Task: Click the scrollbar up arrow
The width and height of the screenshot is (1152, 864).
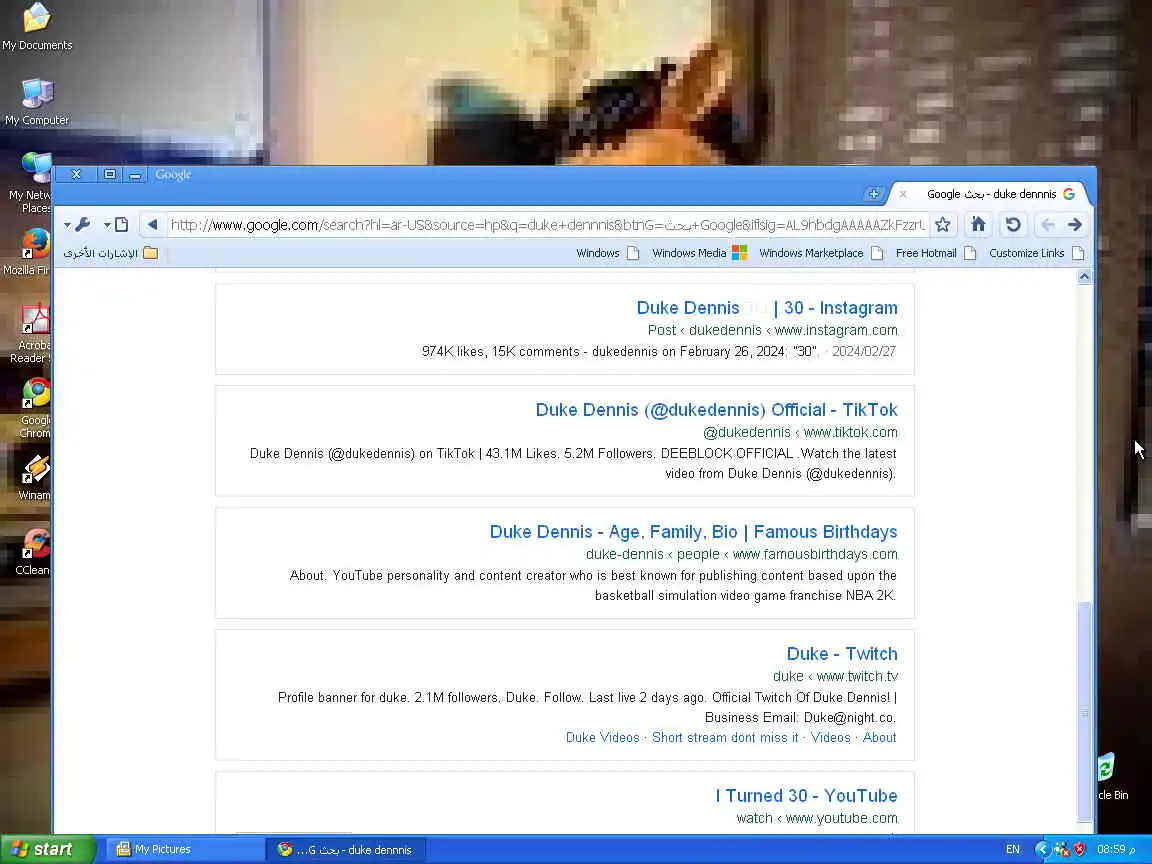Action: 1084,277
